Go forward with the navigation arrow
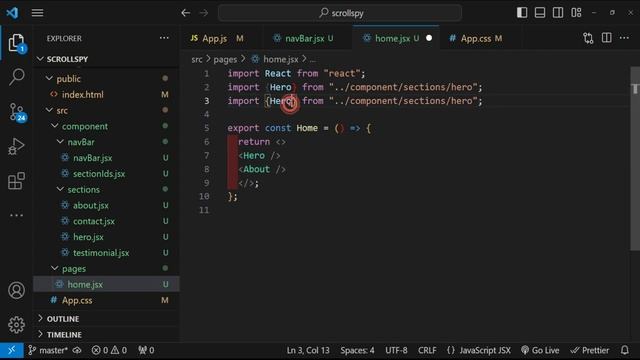The width and height of the screenshot is (640, 360). [204, 13]
